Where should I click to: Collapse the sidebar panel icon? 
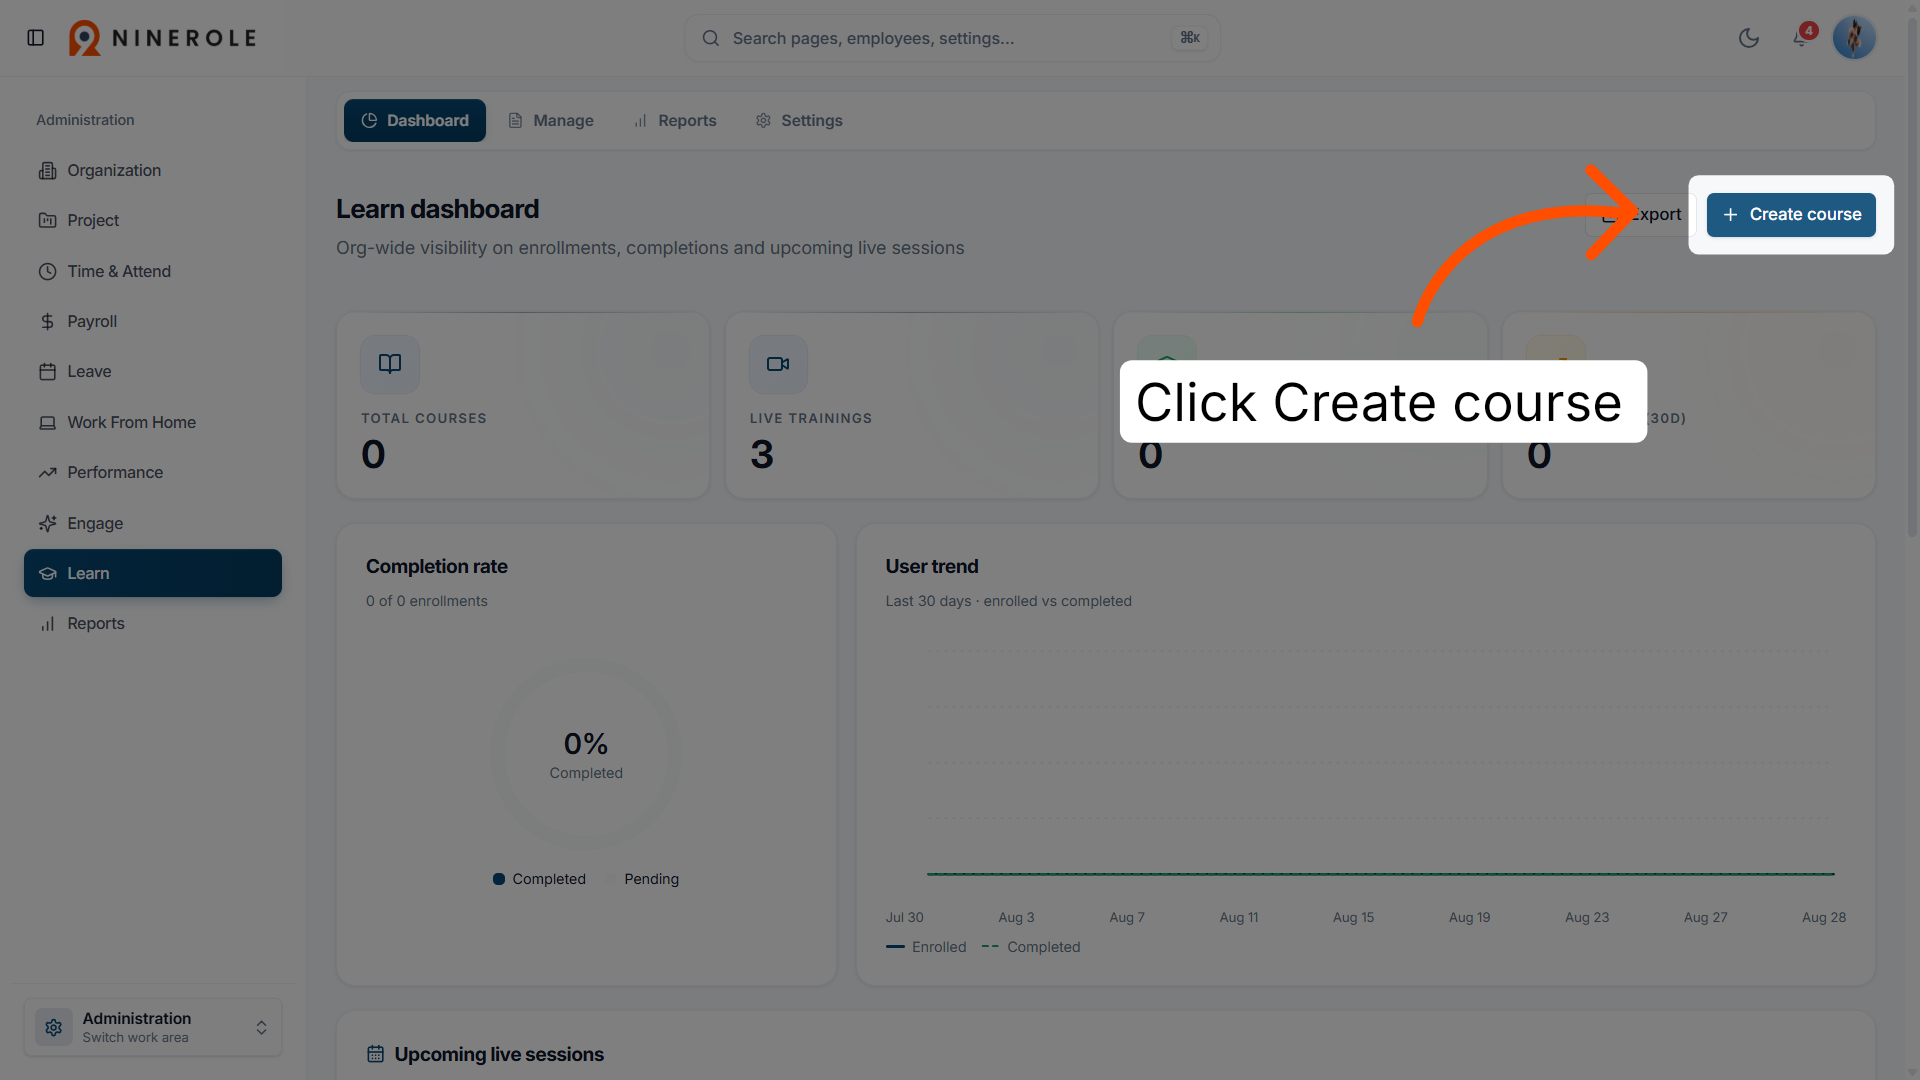(36, 38)
